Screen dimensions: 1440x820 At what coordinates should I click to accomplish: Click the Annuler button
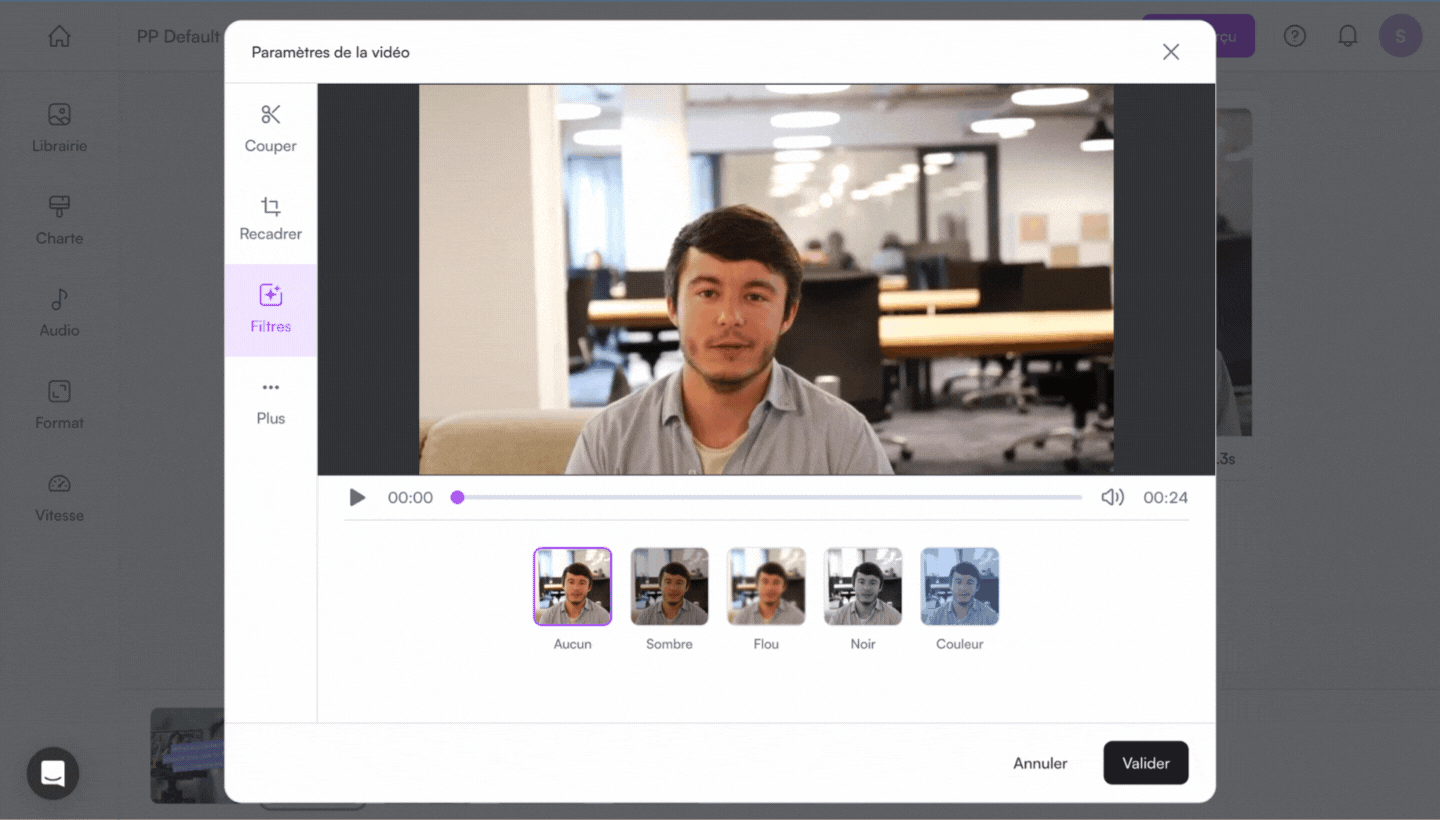[1040, 763]
